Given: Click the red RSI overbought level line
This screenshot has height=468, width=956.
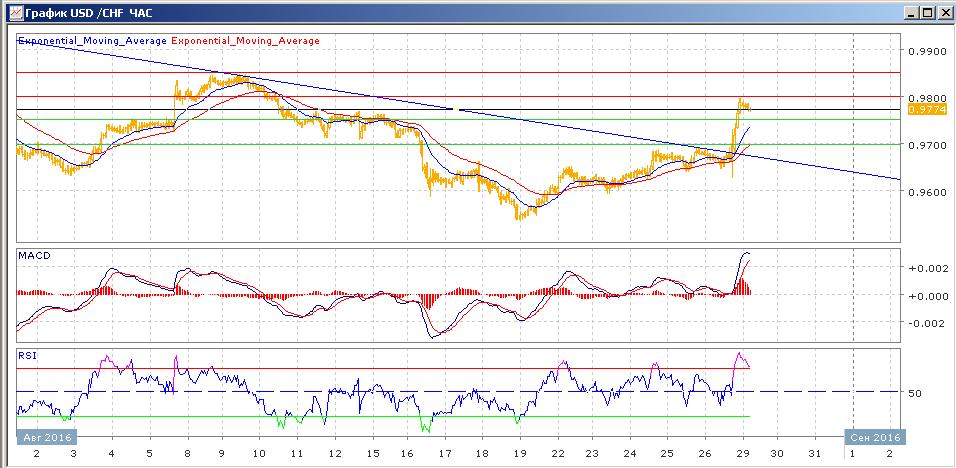Looking at the screenshot, I should [x=383, y=368].
